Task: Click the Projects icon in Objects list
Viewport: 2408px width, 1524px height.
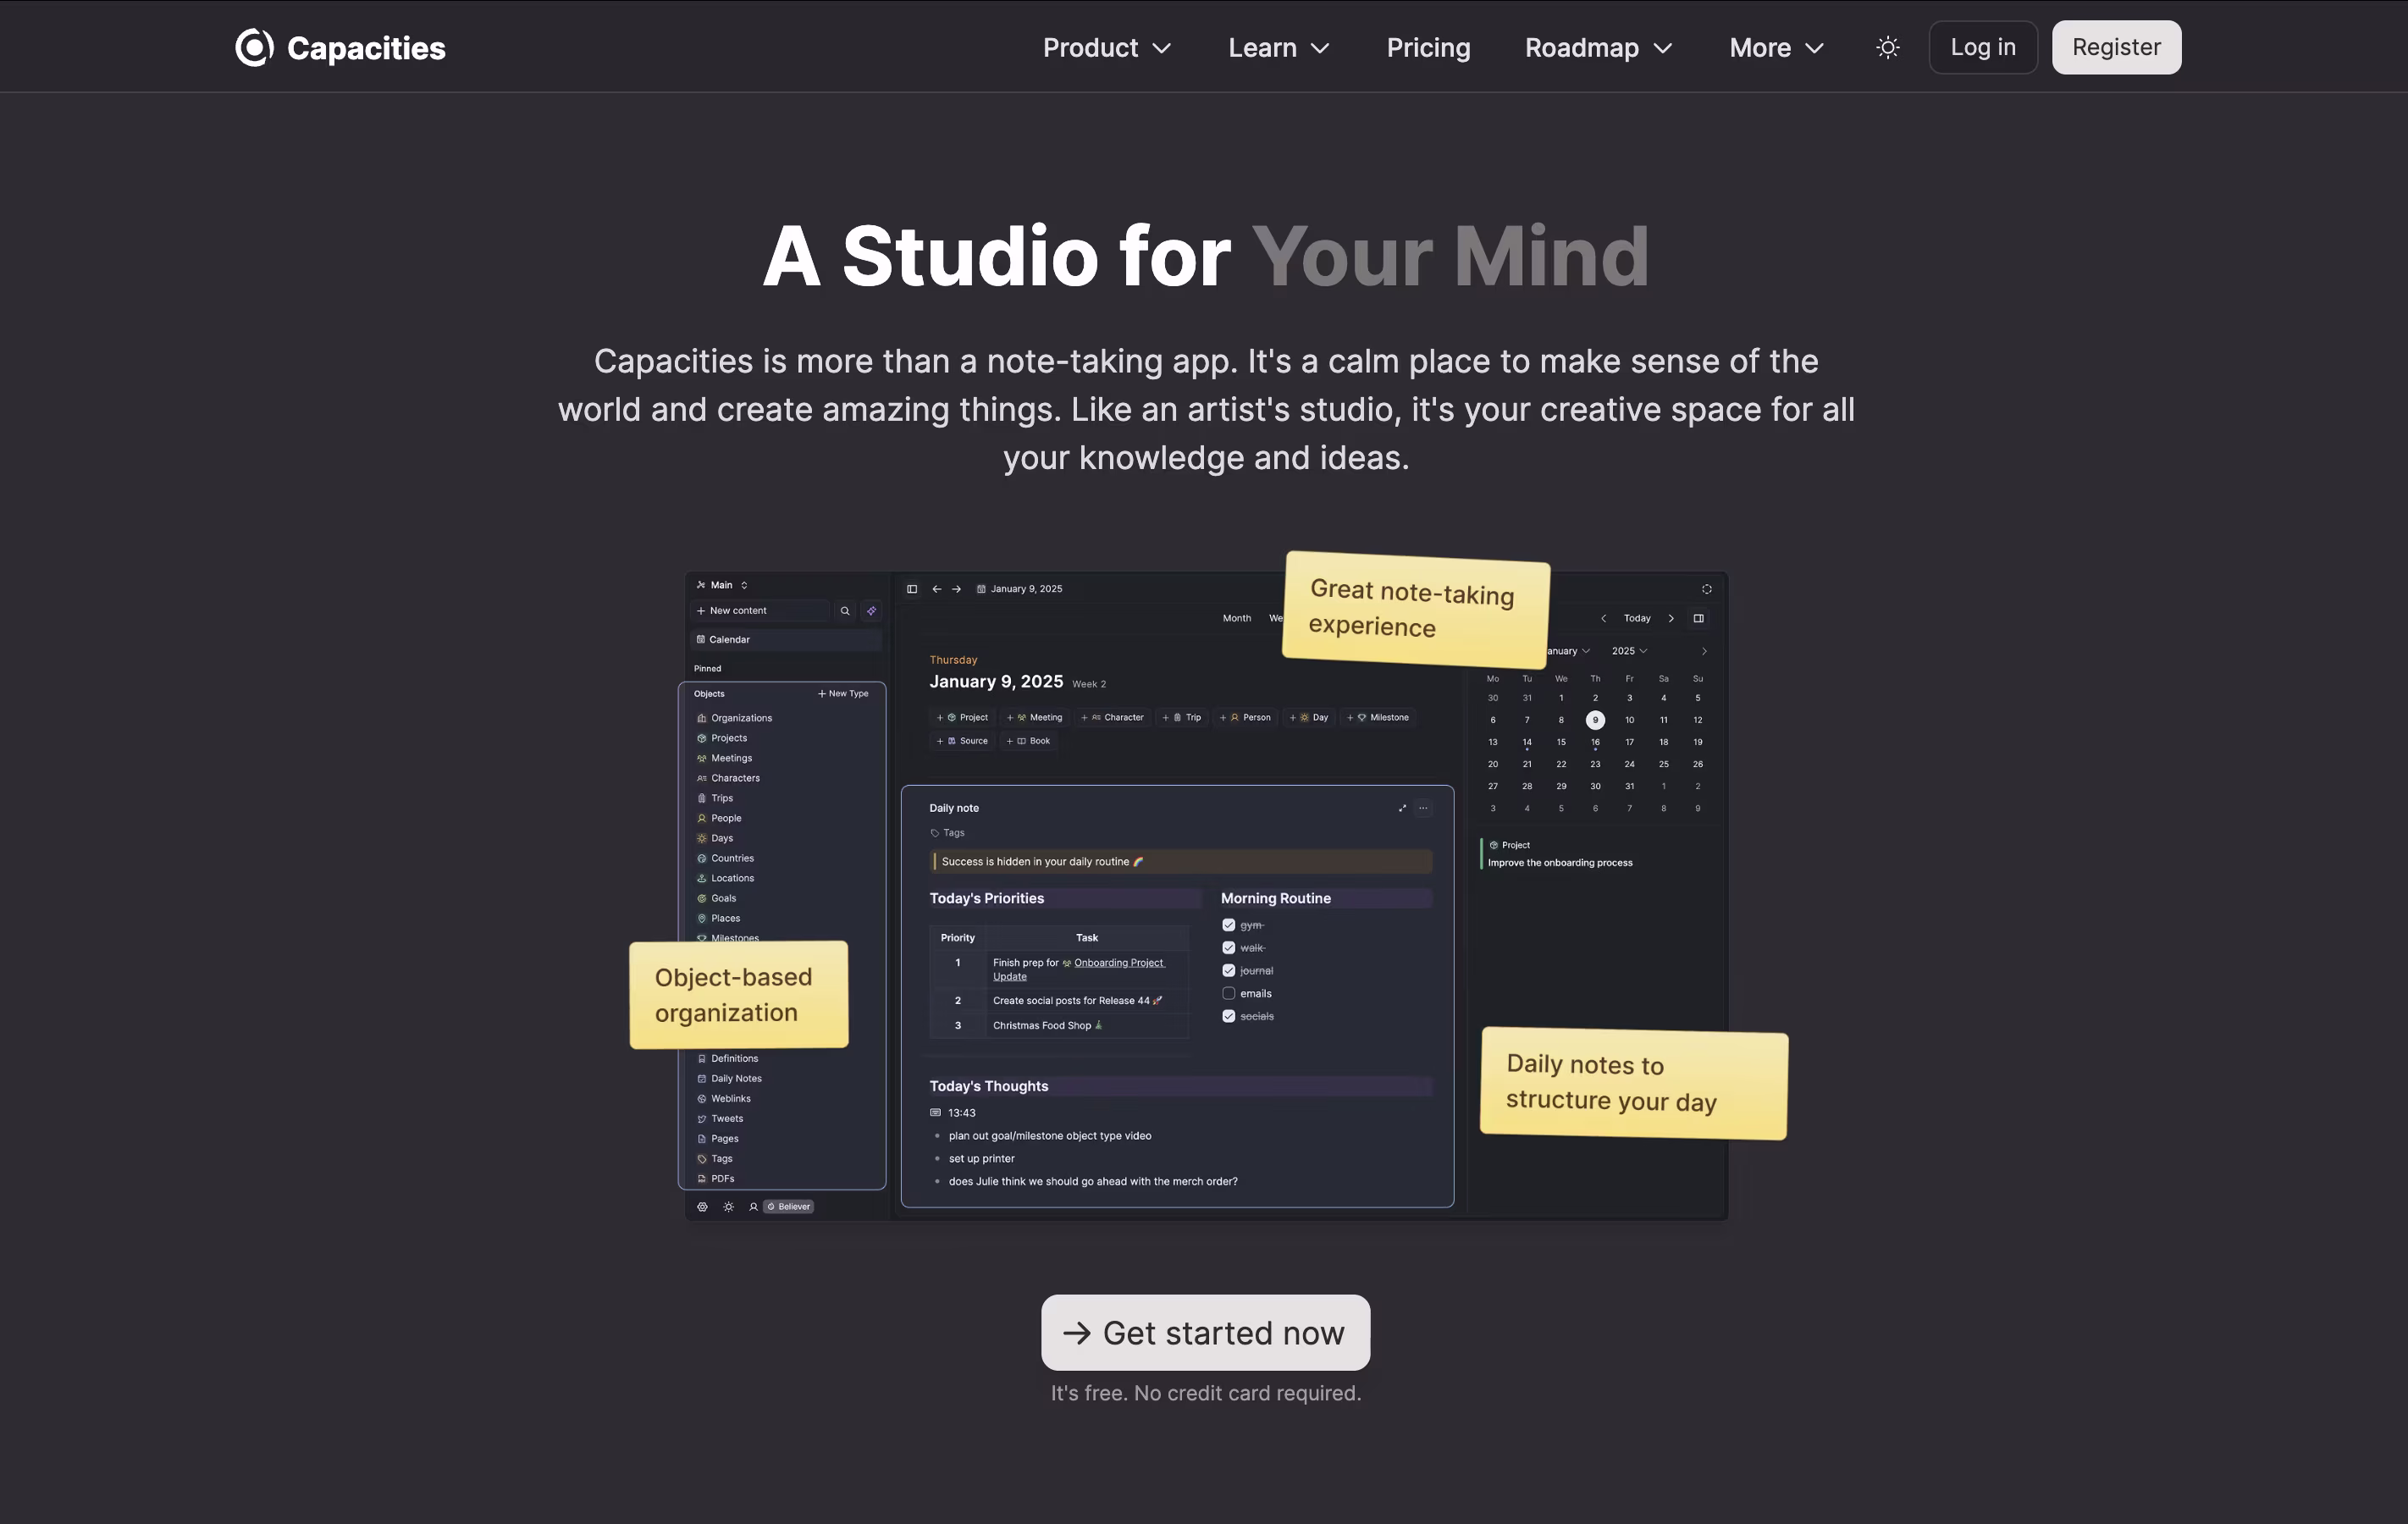Action: (x=702, y=738)
